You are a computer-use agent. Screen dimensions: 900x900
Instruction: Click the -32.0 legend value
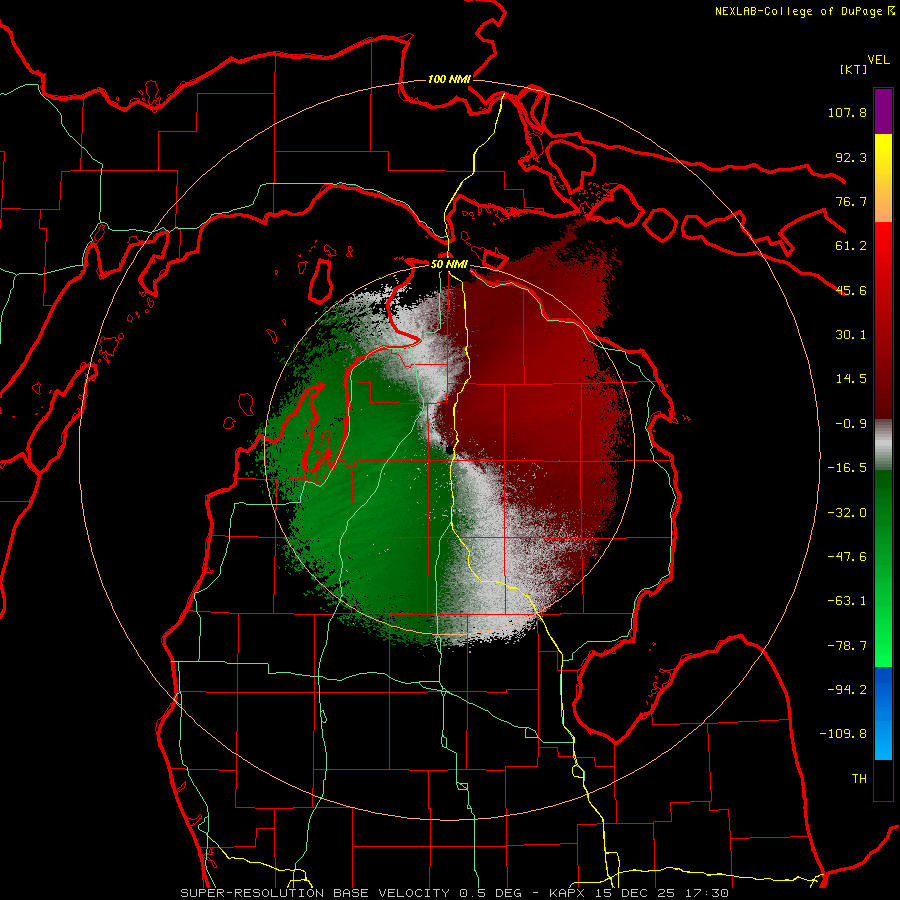click(x=847, y=513)
